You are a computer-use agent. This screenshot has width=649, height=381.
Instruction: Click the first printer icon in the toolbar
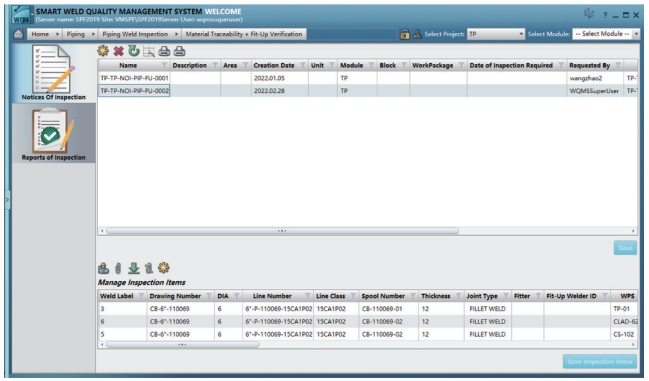click(x=164, y=51)
